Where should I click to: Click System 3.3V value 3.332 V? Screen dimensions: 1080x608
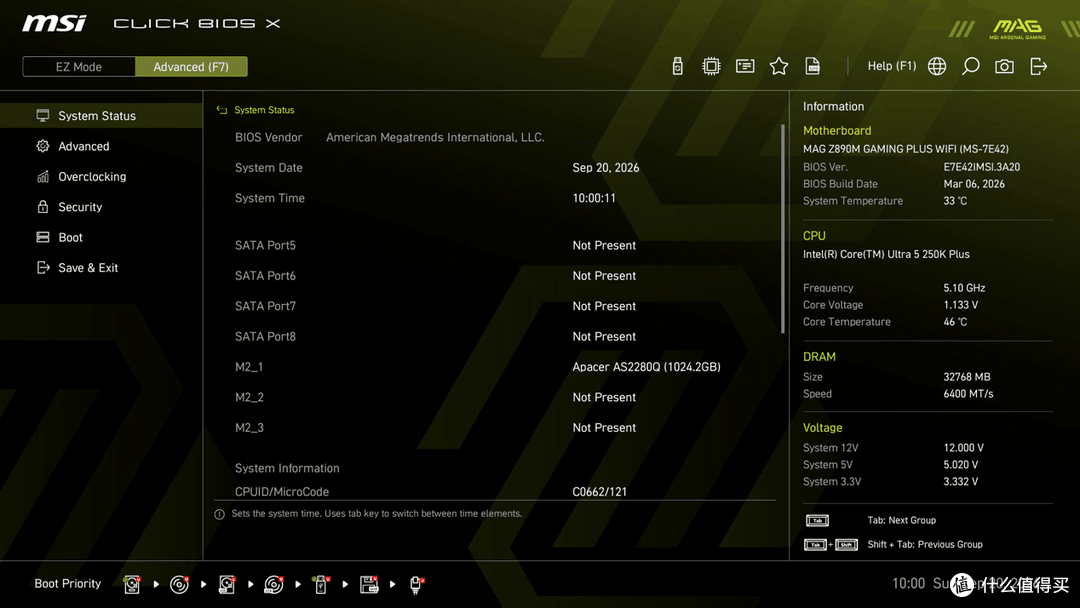[x=961, y=481]
